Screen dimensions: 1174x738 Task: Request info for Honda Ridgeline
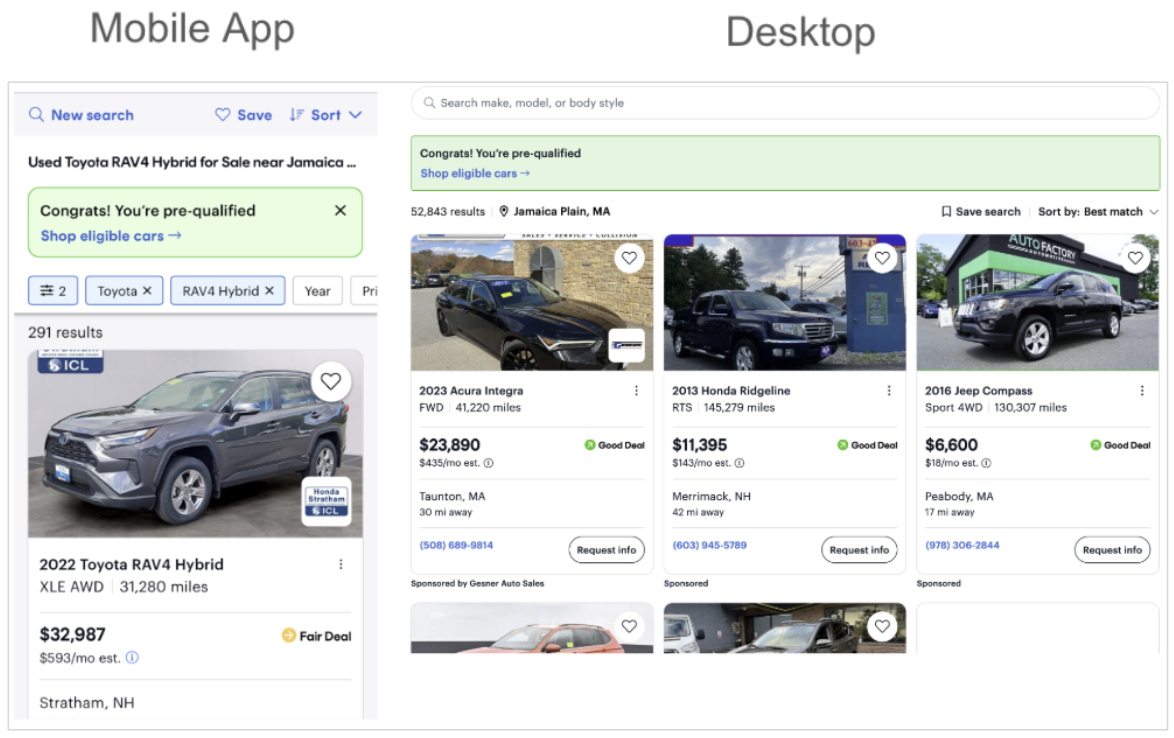(859, 549)
